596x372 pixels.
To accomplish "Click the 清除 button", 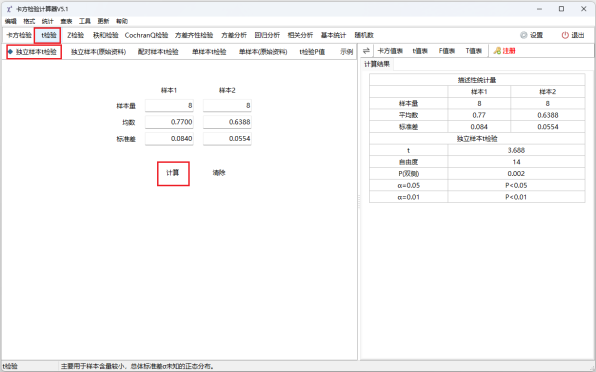I will 219,173.
